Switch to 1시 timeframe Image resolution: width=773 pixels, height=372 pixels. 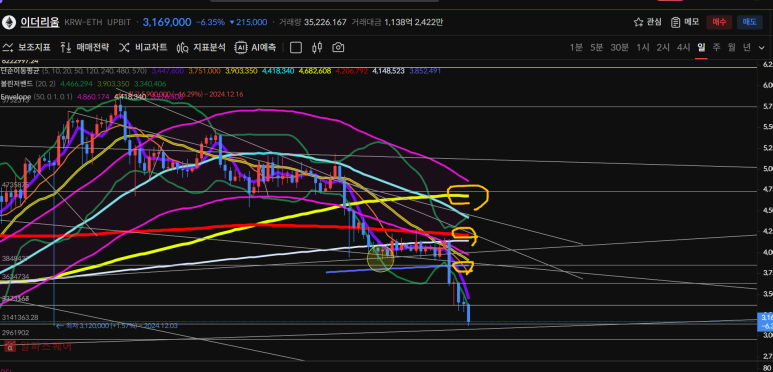pyautogui.click(x=642, y=48)
